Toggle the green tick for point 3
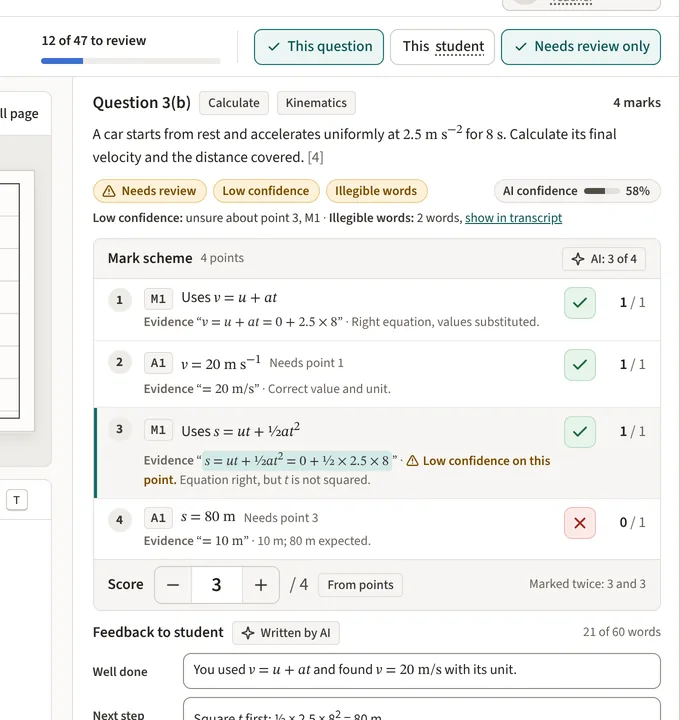The width and height of the screenshot is (680, 720). coord(580,432)
